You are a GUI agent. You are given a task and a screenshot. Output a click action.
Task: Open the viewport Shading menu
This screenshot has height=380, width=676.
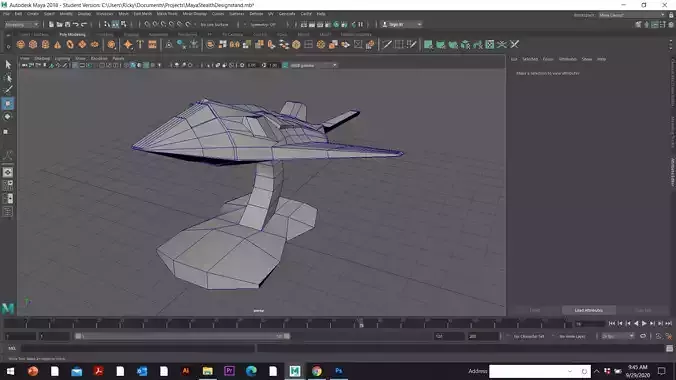pos(42,59)
